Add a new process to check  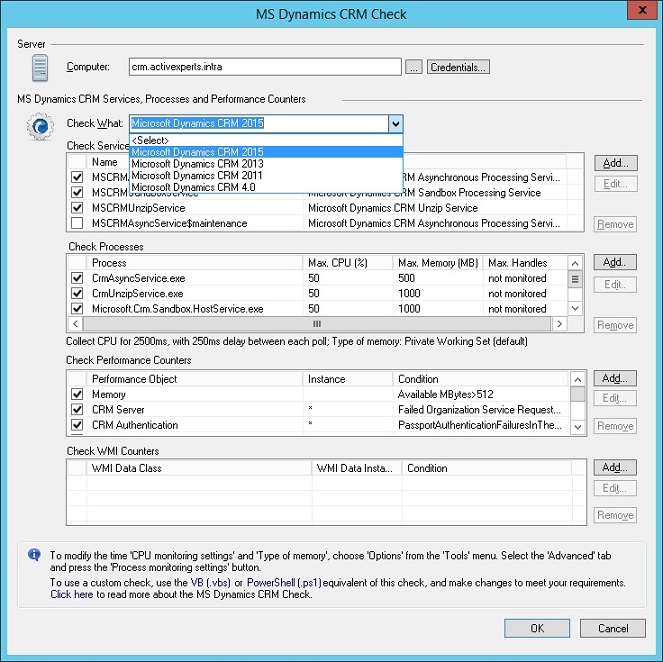coord(615,262)
